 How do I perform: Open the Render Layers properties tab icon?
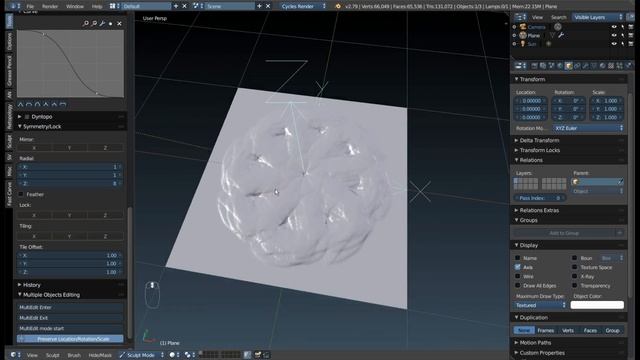[x=542, y=66]
